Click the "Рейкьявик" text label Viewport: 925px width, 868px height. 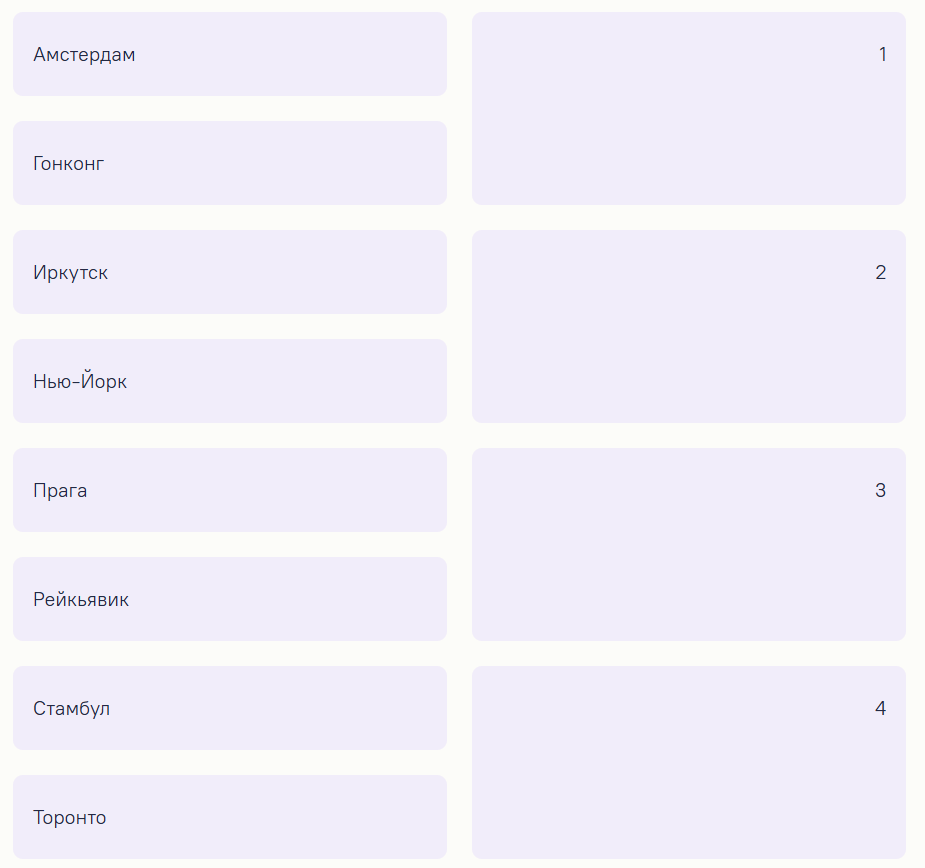click(x=81, y=599)
